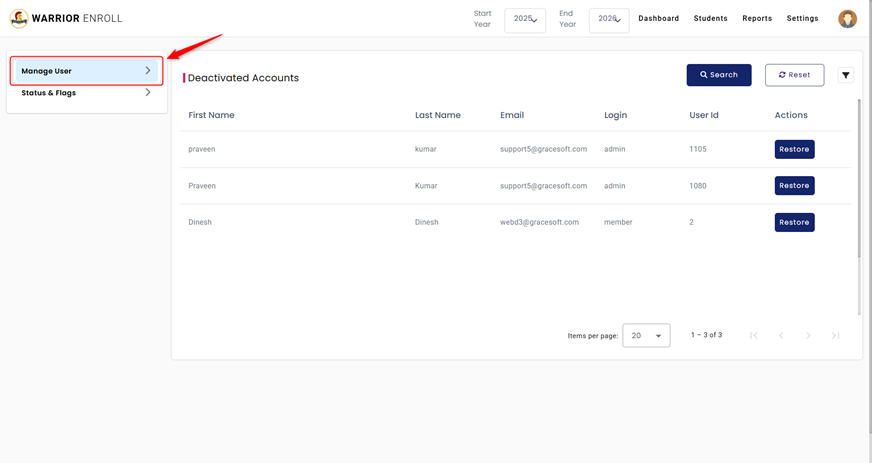Go to the first page of results
872x463 pixels.
tap(754, 335)
